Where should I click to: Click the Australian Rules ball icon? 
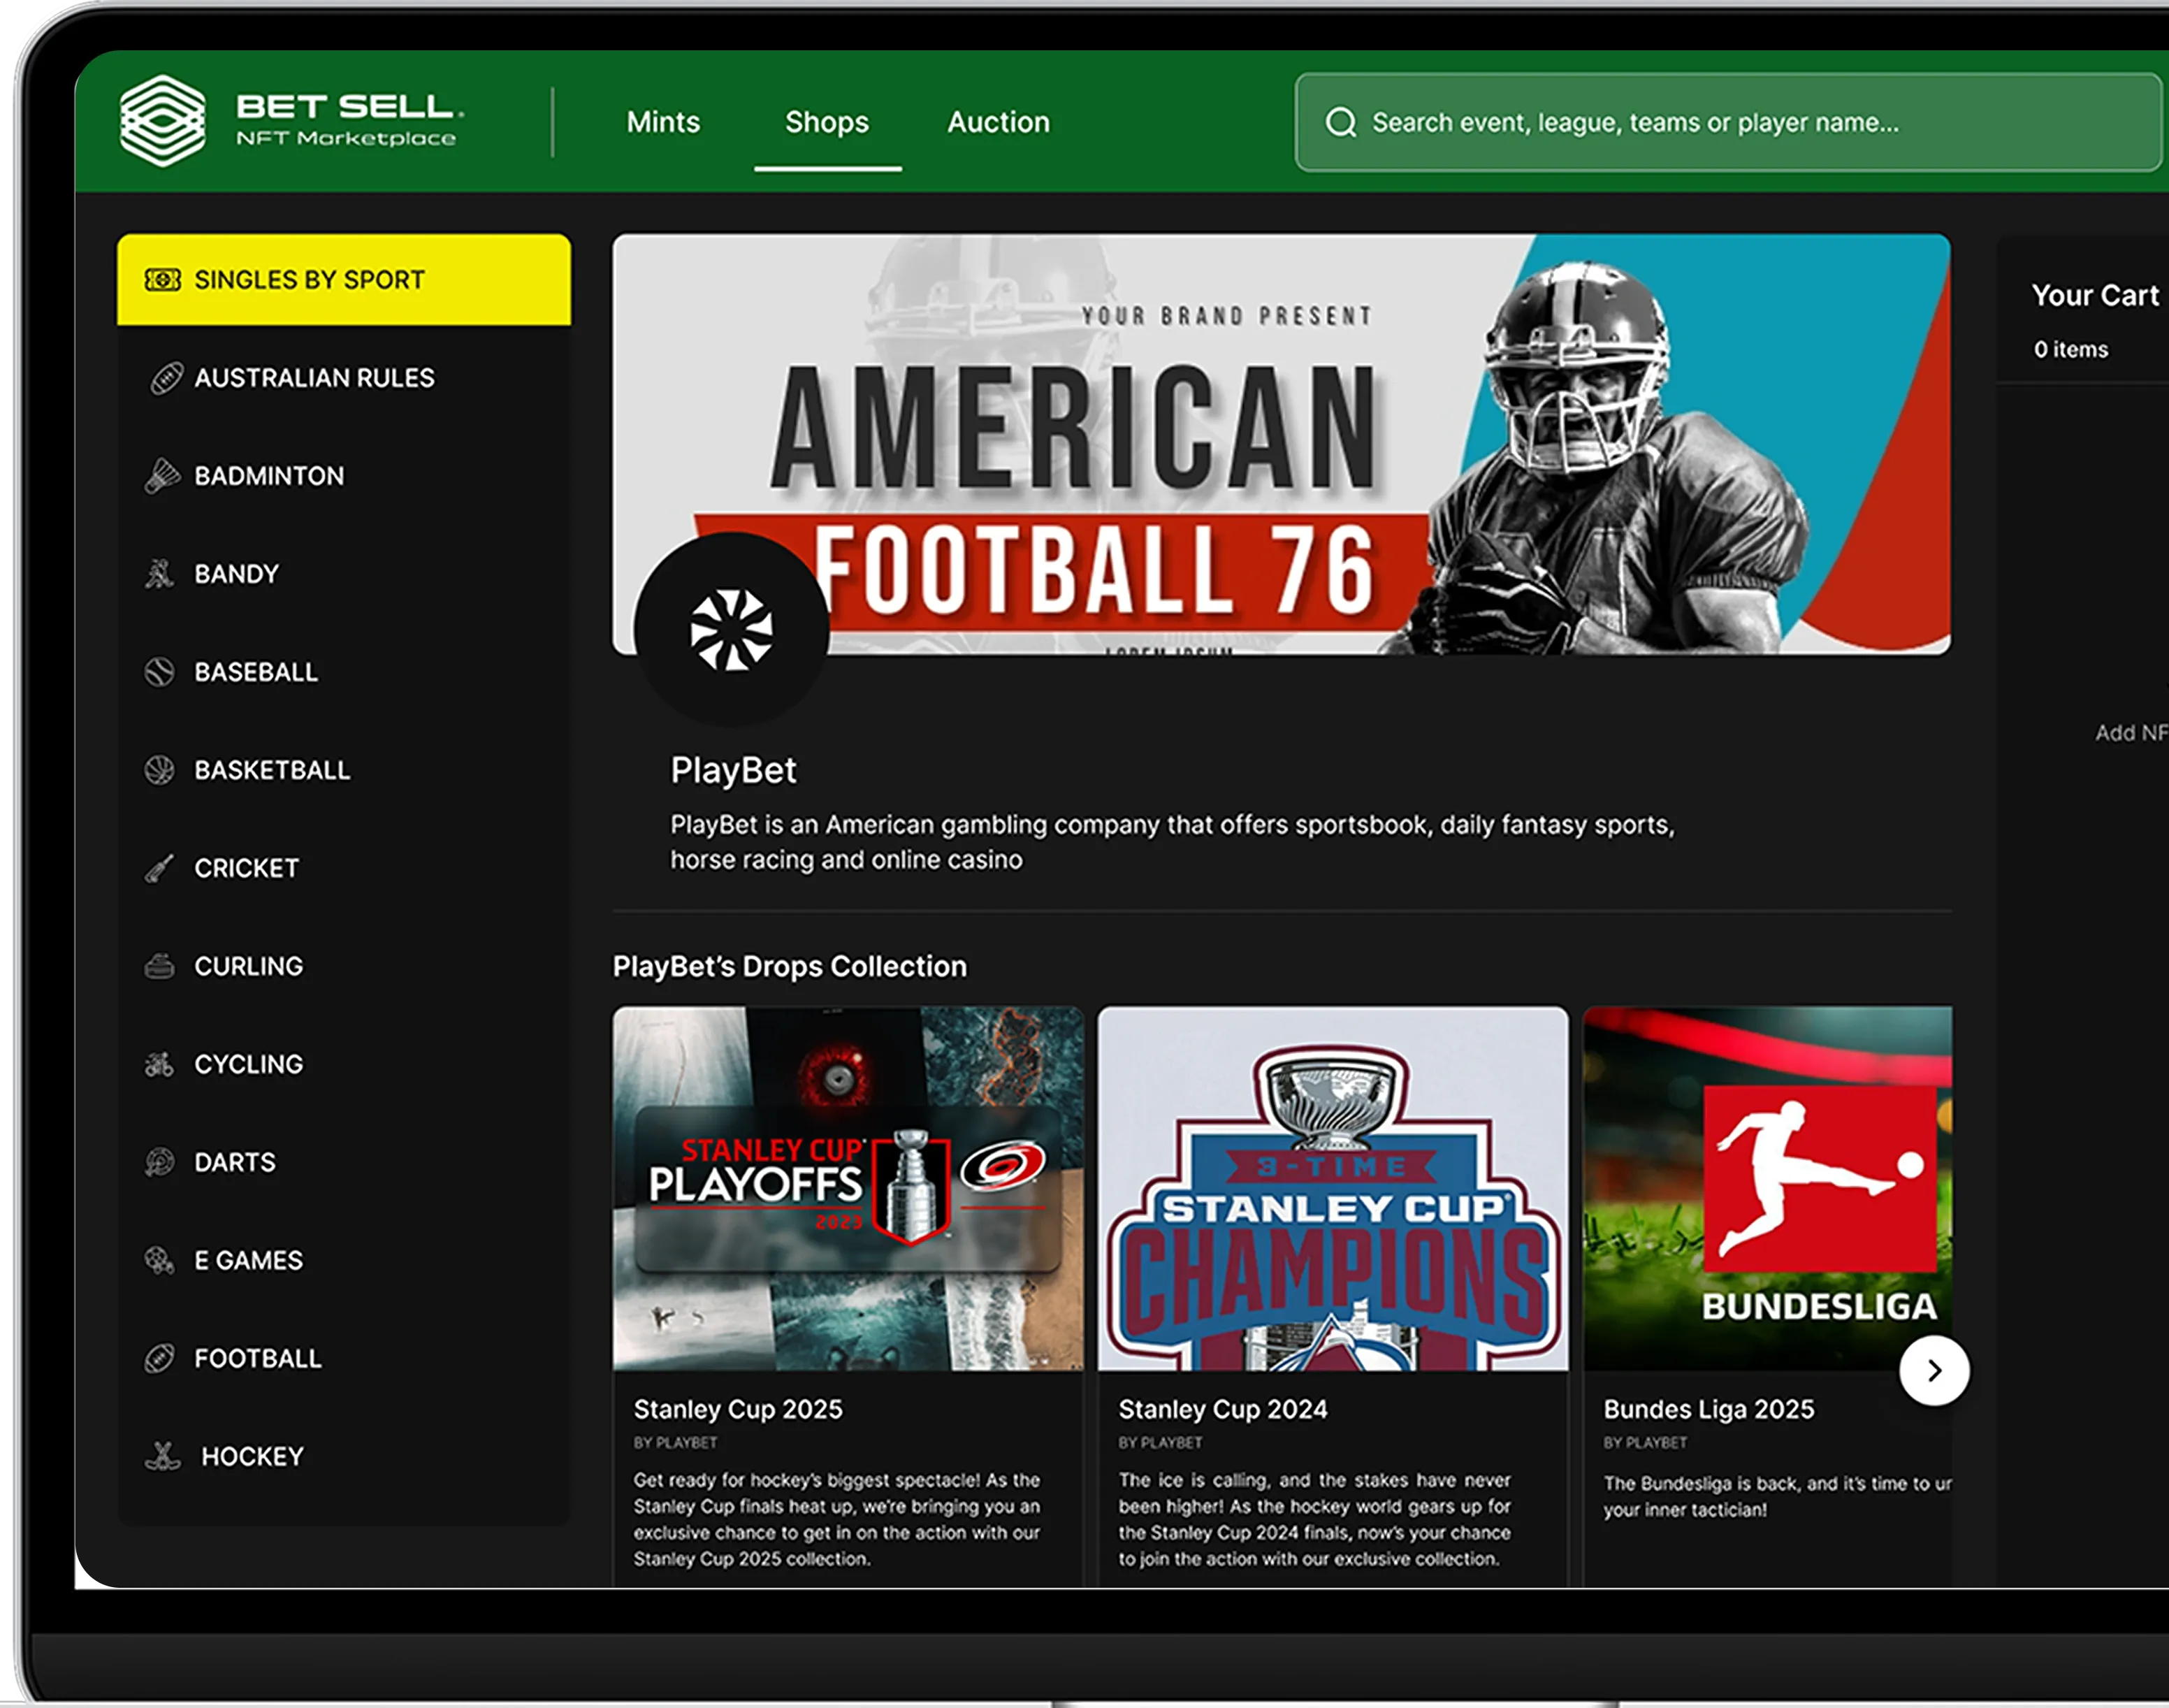[166, 378]
